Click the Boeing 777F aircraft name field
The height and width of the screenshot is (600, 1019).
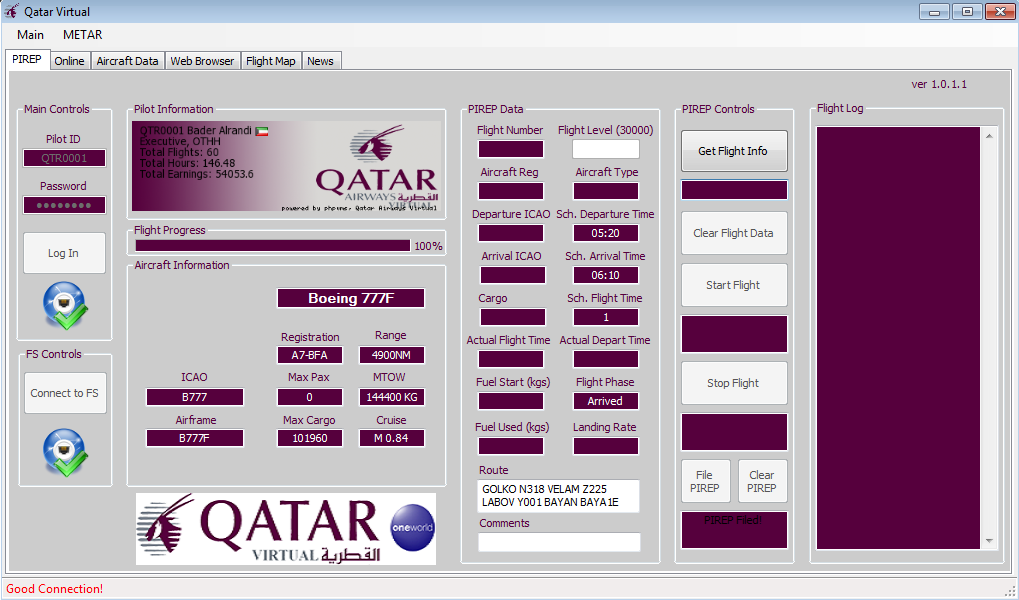click(351, 298)
